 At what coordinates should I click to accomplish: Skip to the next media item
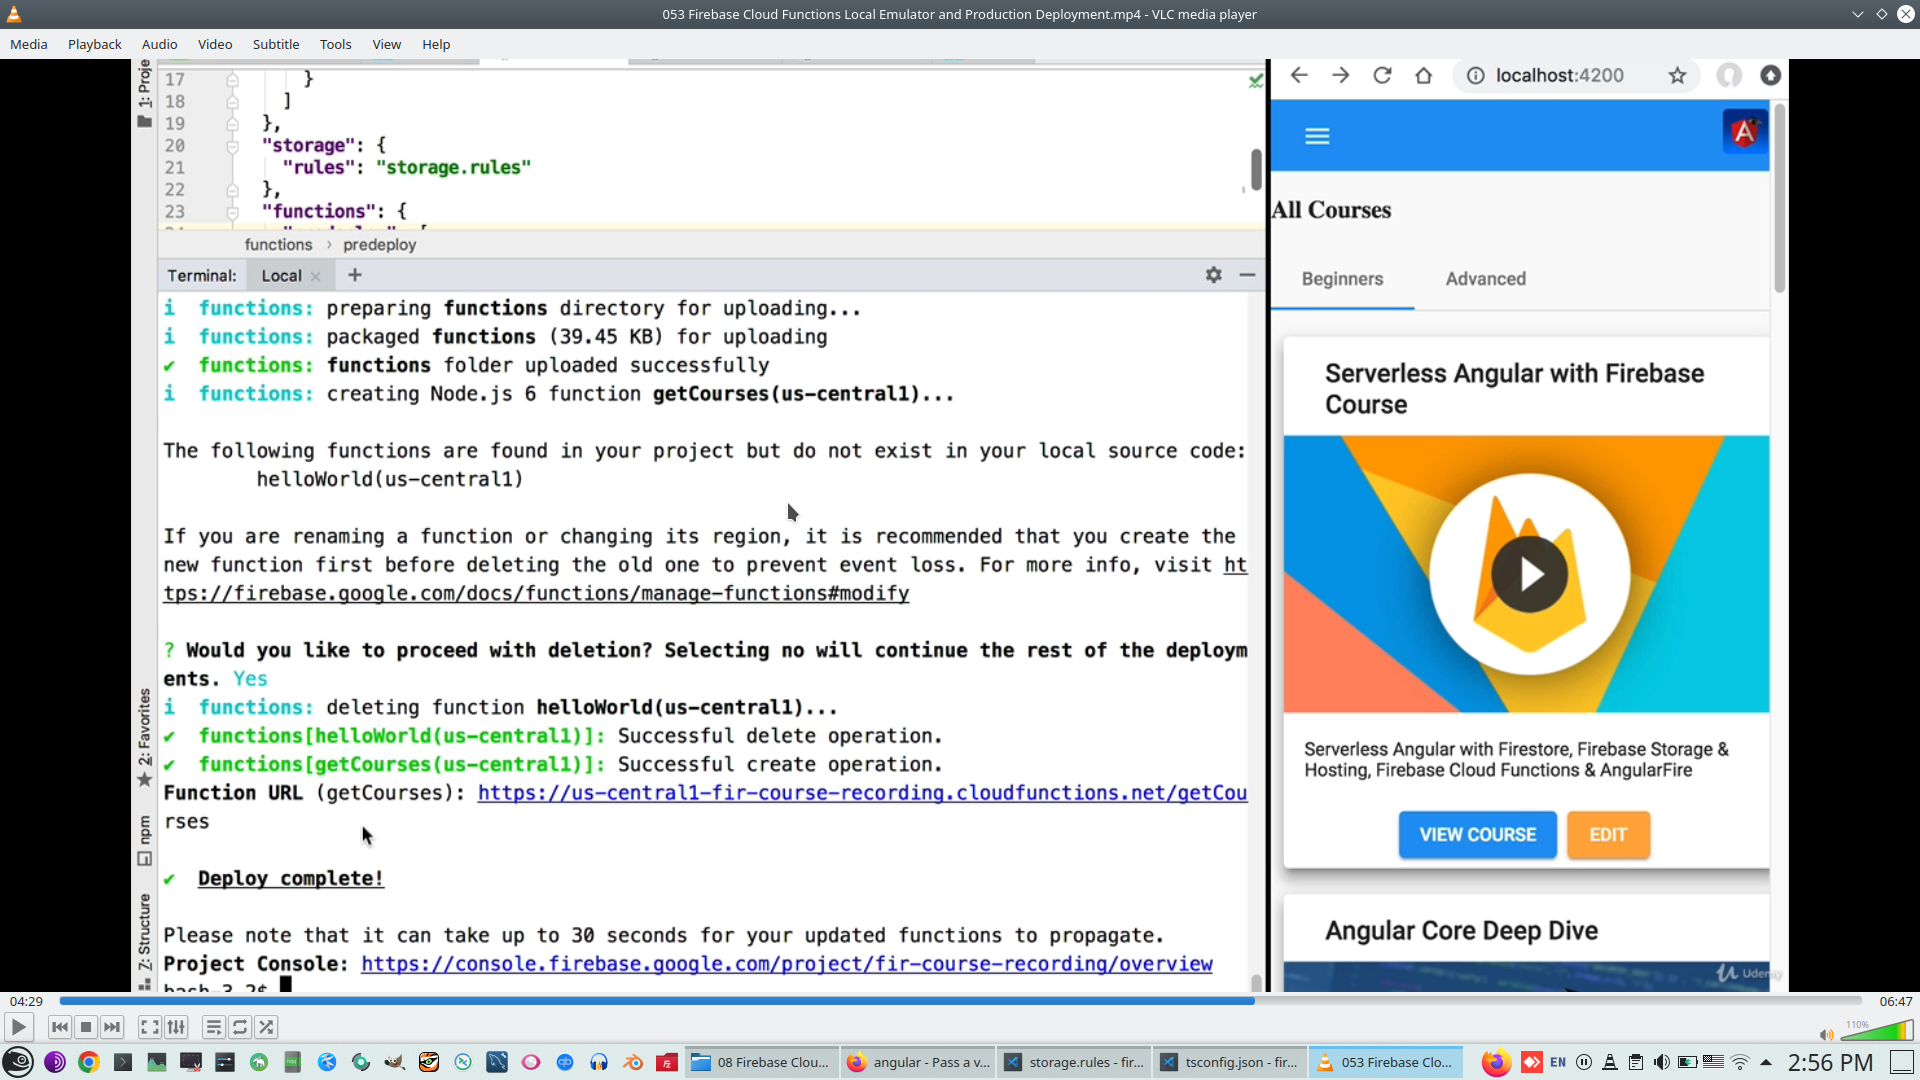tap(112, 1027)
